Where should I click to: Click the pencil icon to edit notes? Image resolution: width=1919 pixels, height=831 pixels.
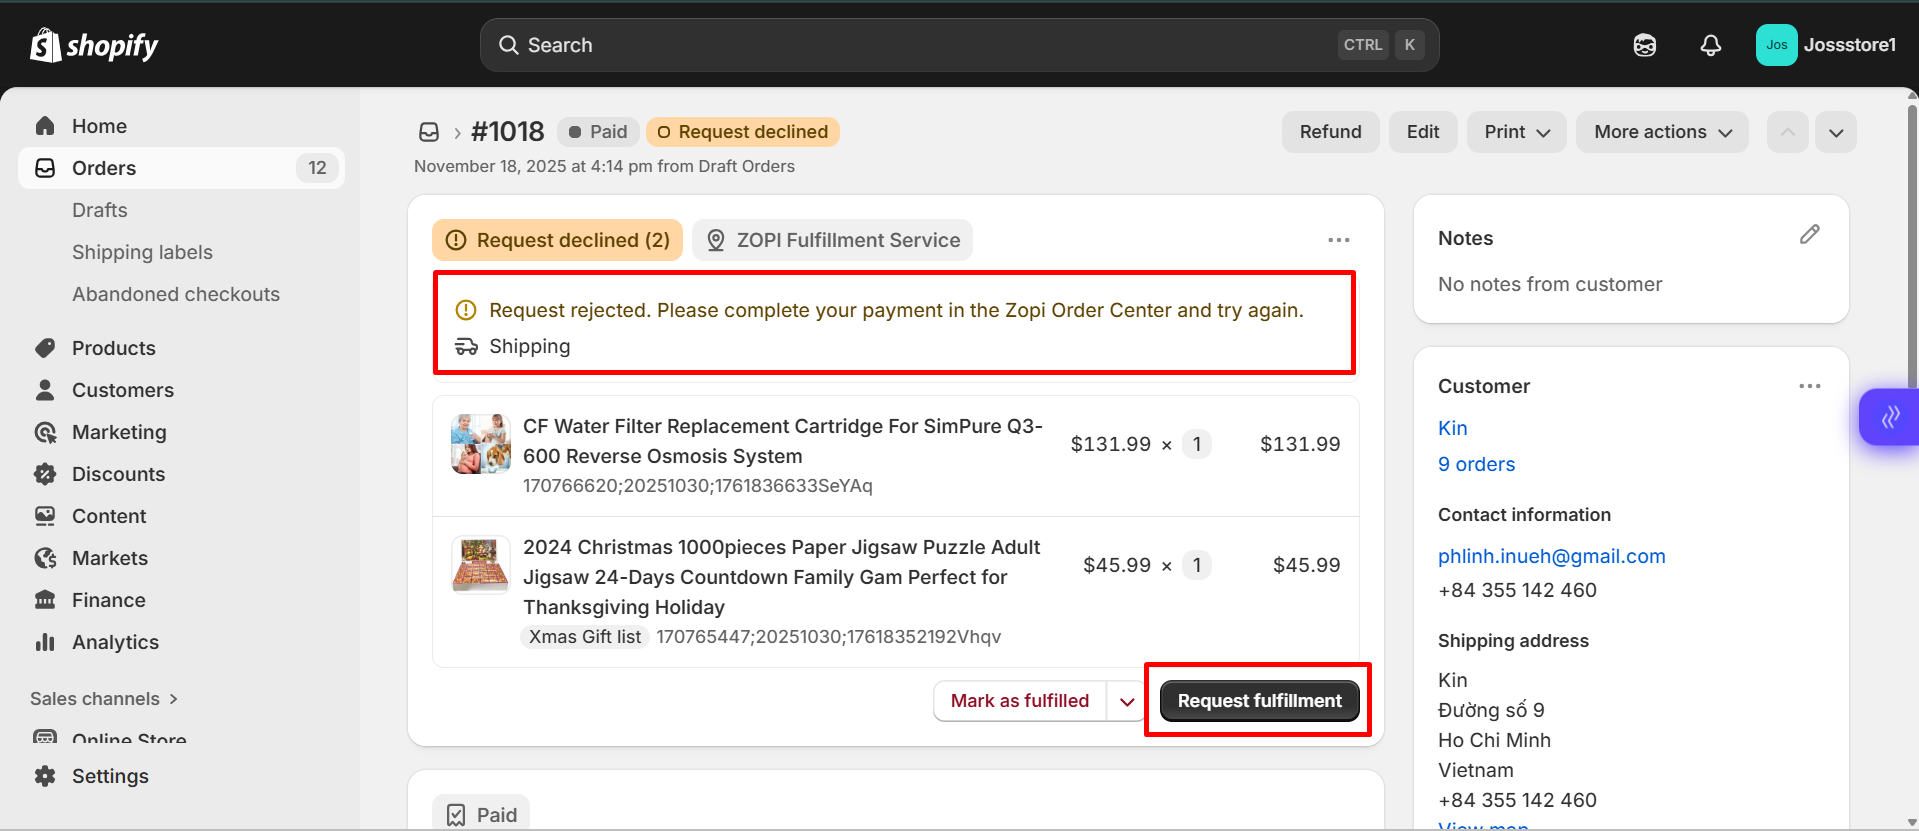click(x=1809, y=235)
